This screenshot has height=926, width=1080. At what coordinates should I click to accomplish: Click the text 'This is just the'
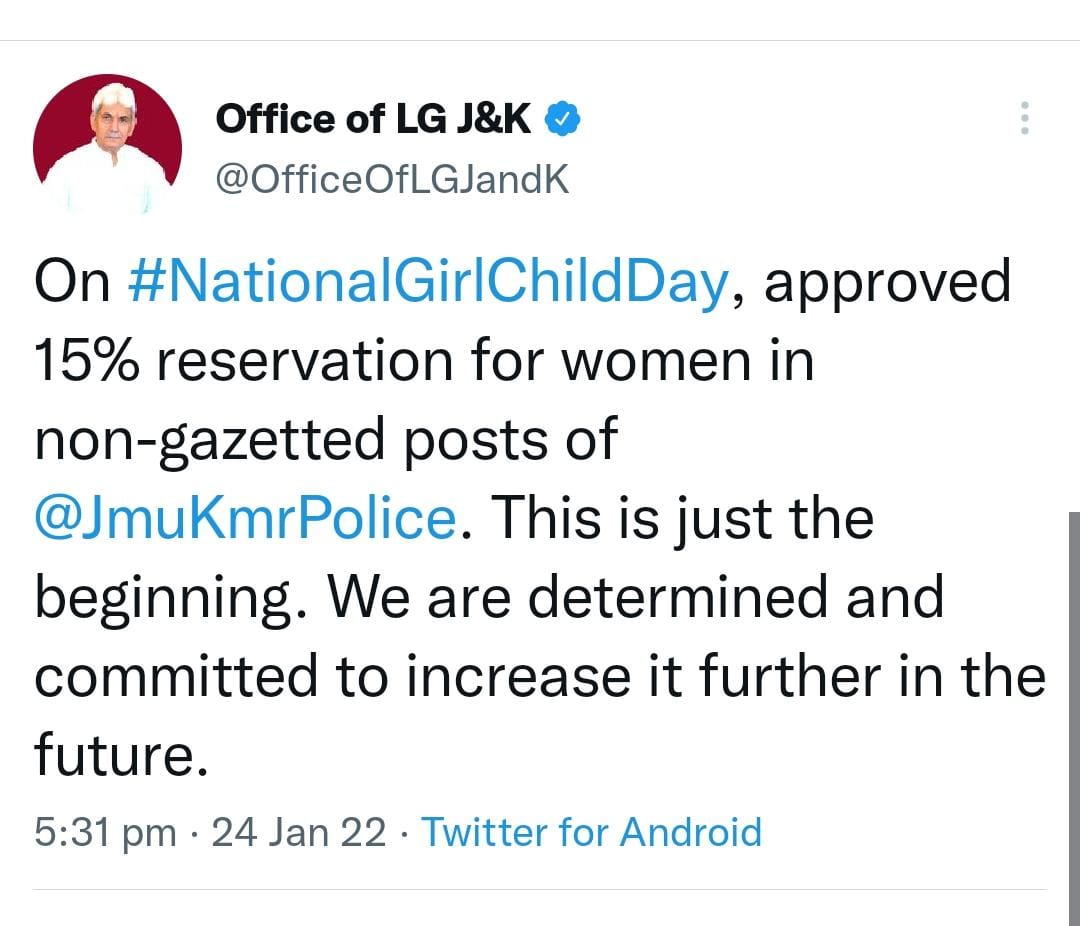tap(682, 518)
